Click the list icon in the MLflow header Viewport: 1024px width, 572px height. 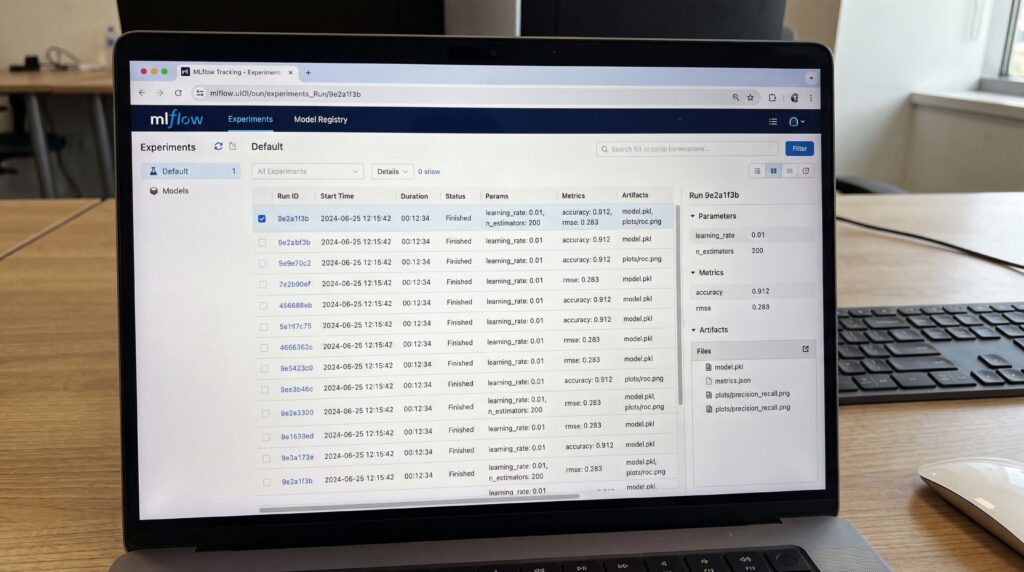pyautogui.click(x=773, y=121)
